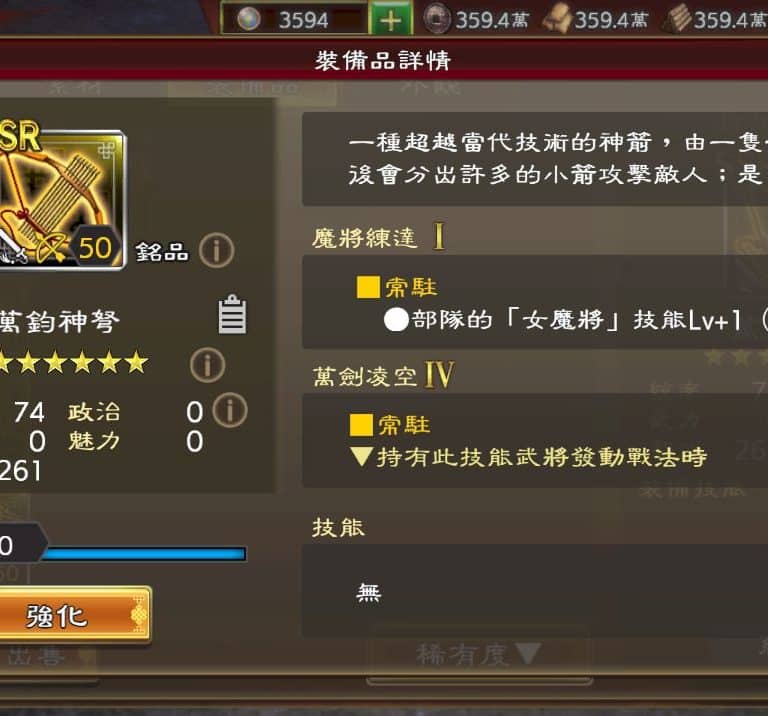Select the 魔將練達 I skill heading
This screenshot has width=768, height=716.
tap(379, 237)
